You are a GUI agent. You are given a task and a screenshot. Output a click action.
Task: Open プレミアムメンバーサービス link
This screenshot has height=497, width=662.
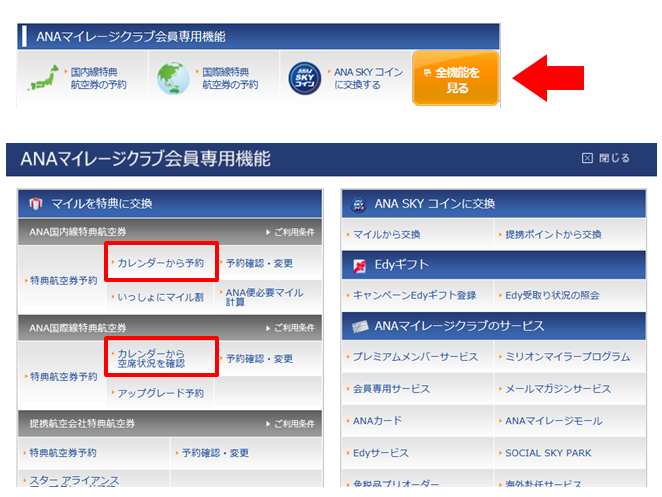415,357
